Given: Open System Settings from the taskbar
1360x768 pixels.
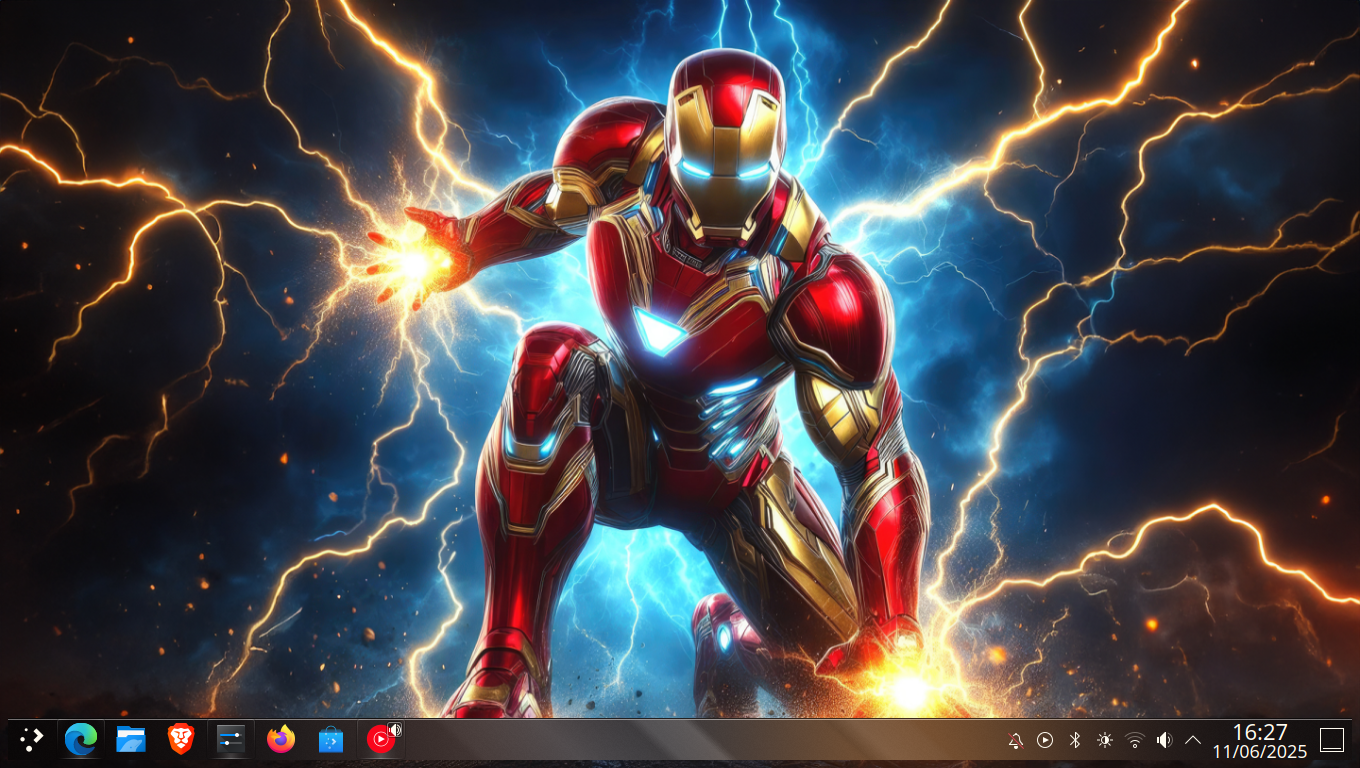Looking at the screenshot, I should click(x=231, y=740).
